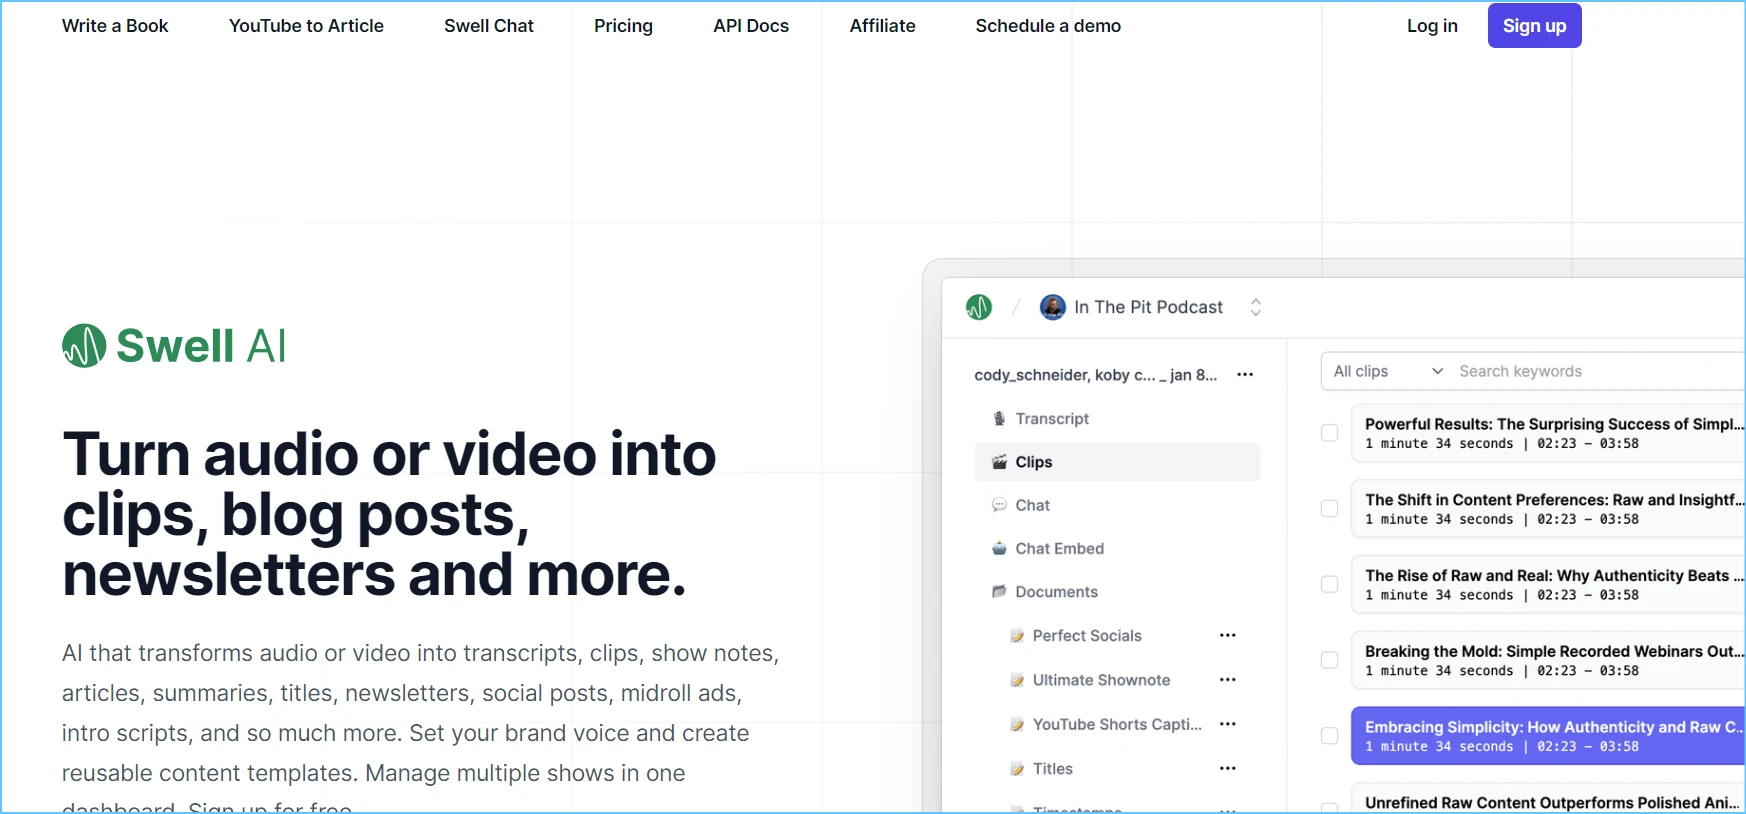Click the cody_schneider episode title

[1096, 375]
